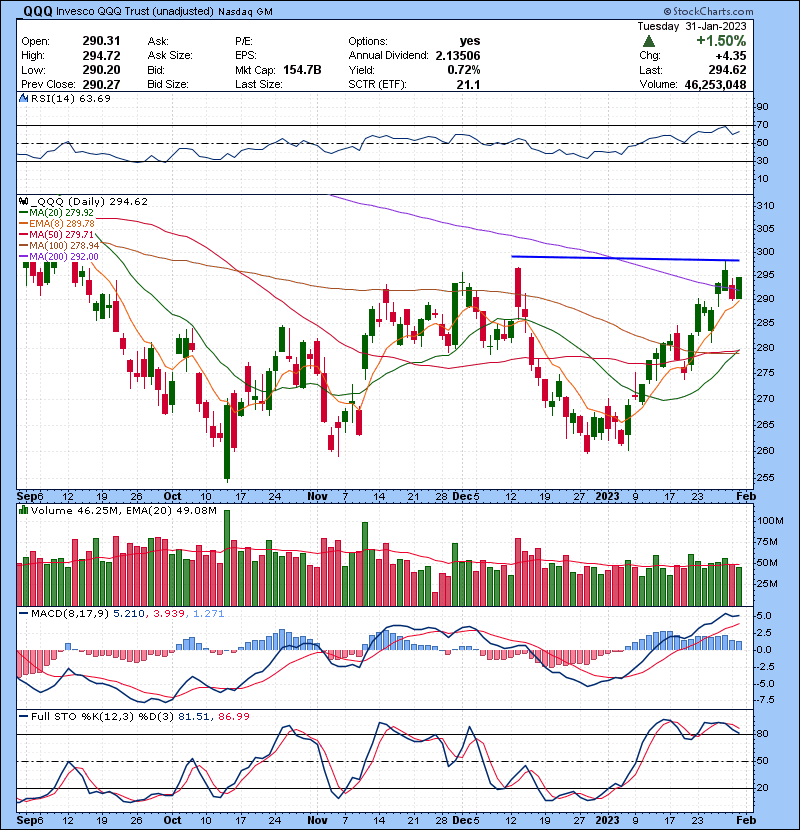The width and height of the screenshot is (800, 830).
Task: Click the last green candlestick for Jan 31
Action: 739,287
